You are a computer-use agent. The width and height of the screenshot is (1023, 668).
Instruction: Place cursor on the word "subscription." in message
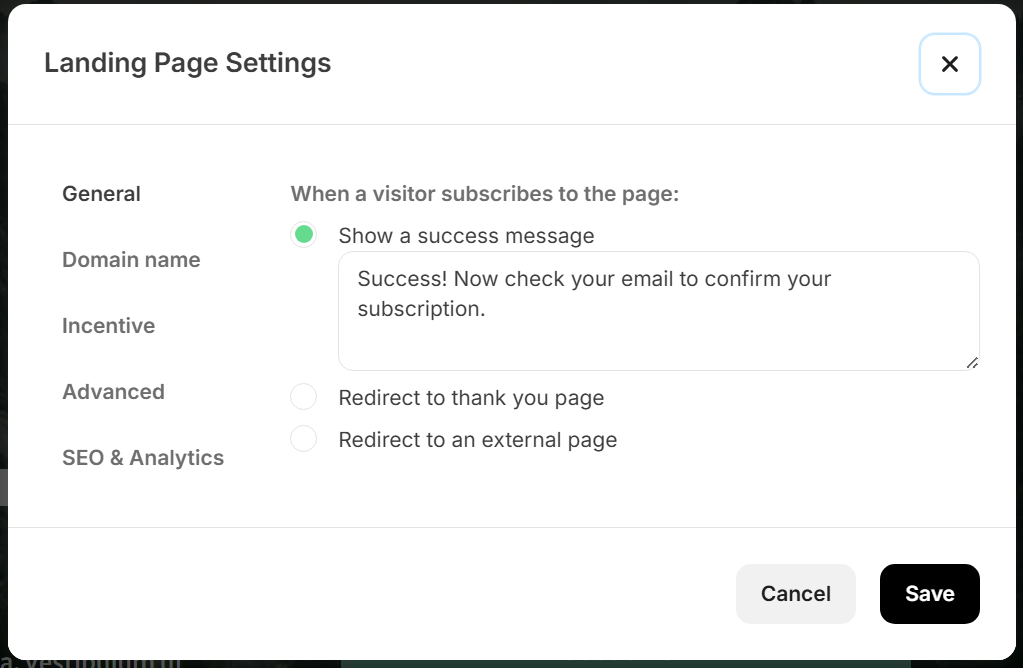pos(421,309)
